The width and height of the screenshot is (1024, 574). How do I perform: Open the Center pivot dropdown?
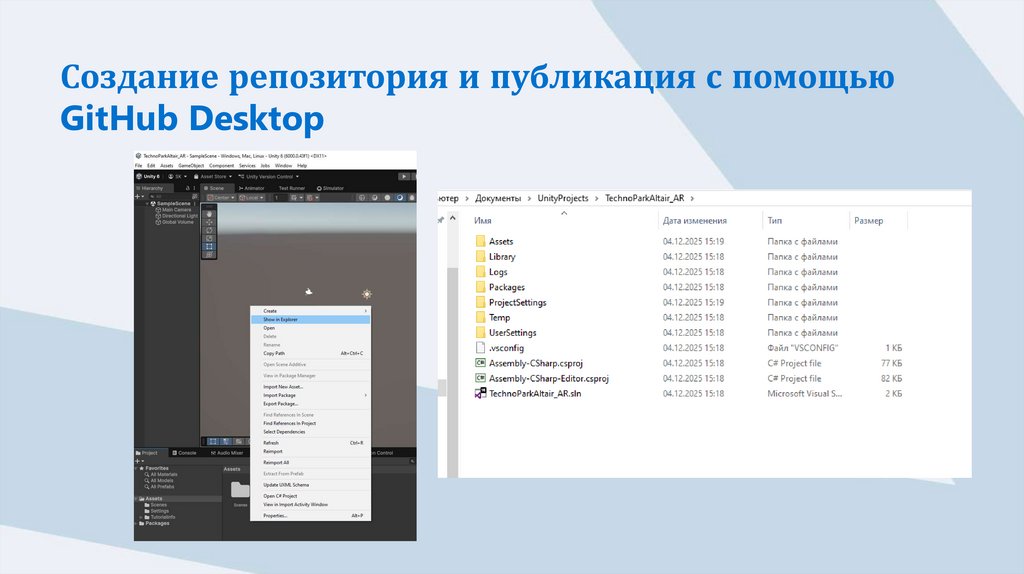tap(221, 198)
